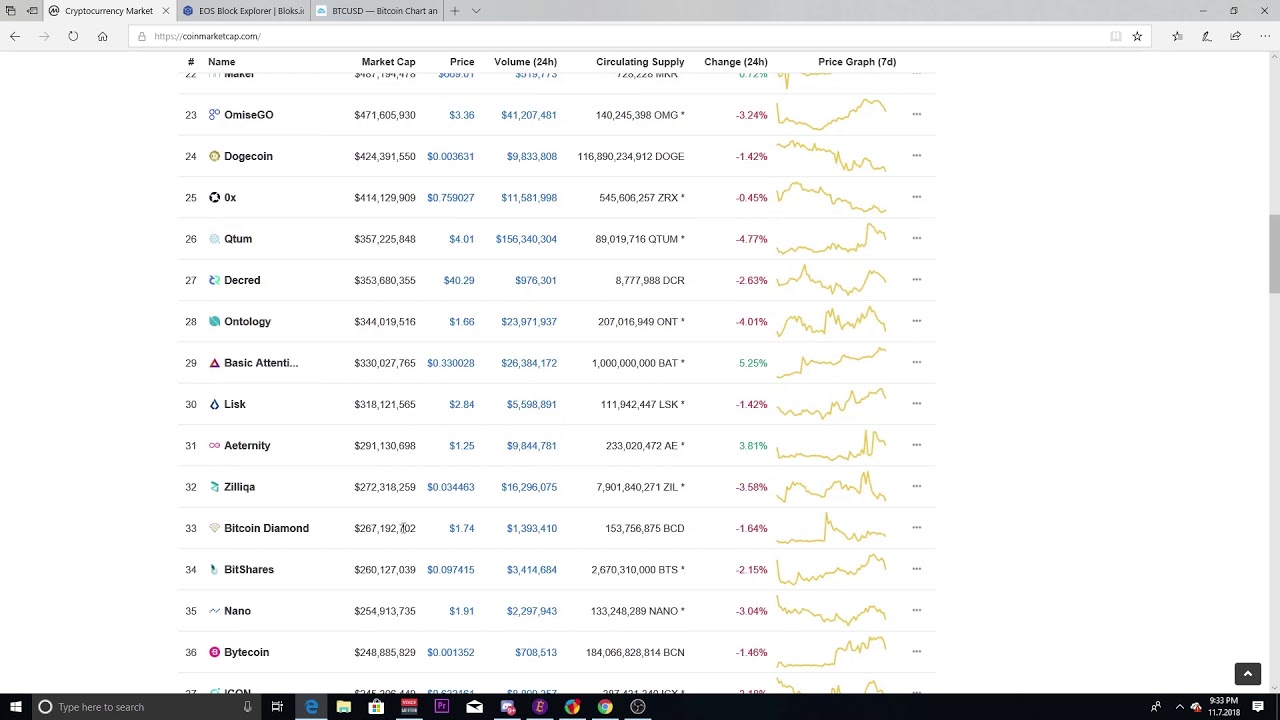1280x720 pixels.
Task: Open the Share page icon in toolbar
Action: pos(1236,36)
